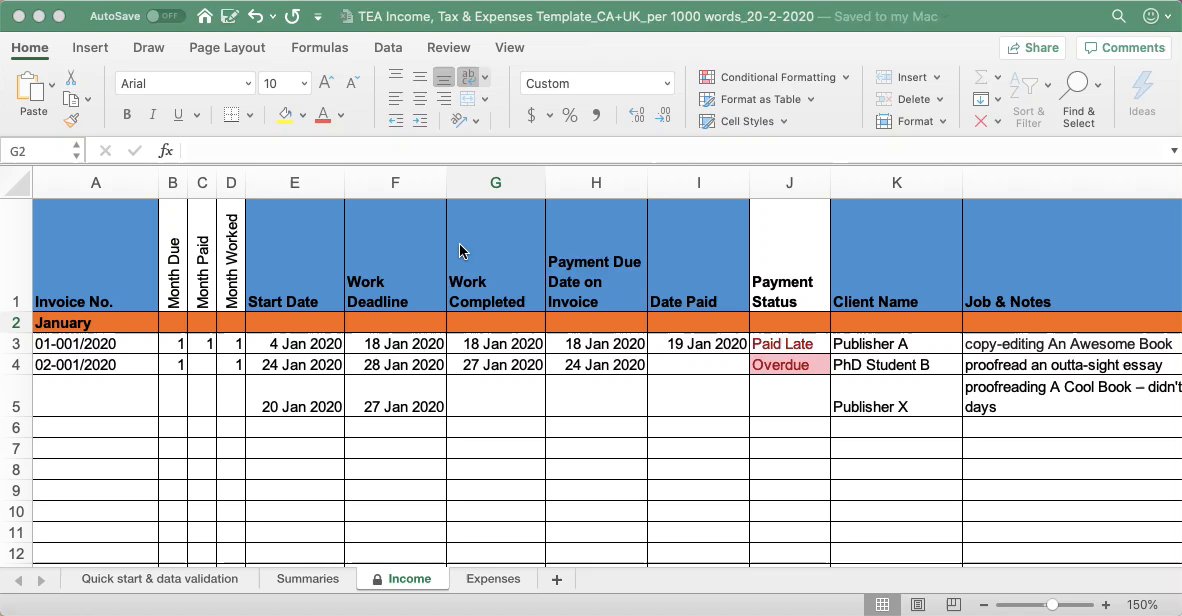The height and width of the screenshot is (616, 1182).
Task: Open Conditional Formatting menu
Action: coord(774,77)
